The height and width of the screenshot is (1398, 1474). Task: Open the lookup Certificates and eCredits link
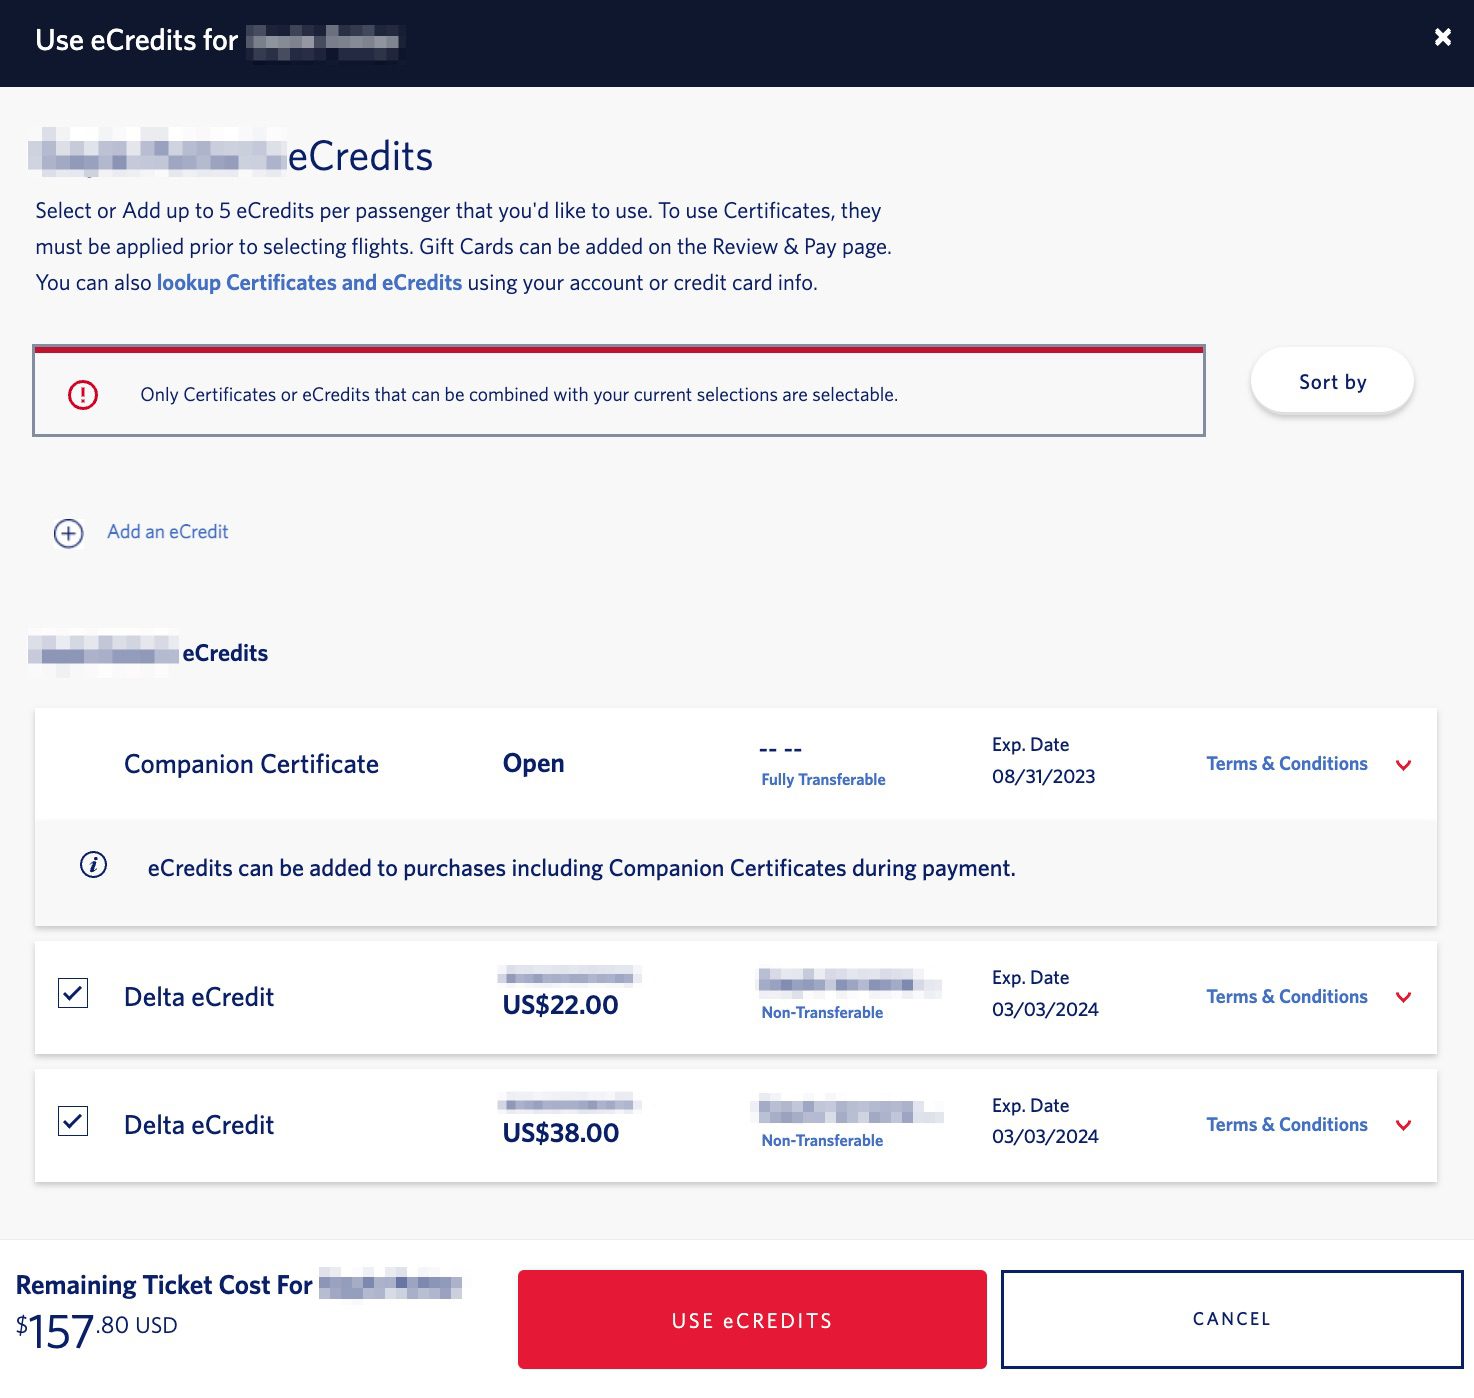point(308,282)
